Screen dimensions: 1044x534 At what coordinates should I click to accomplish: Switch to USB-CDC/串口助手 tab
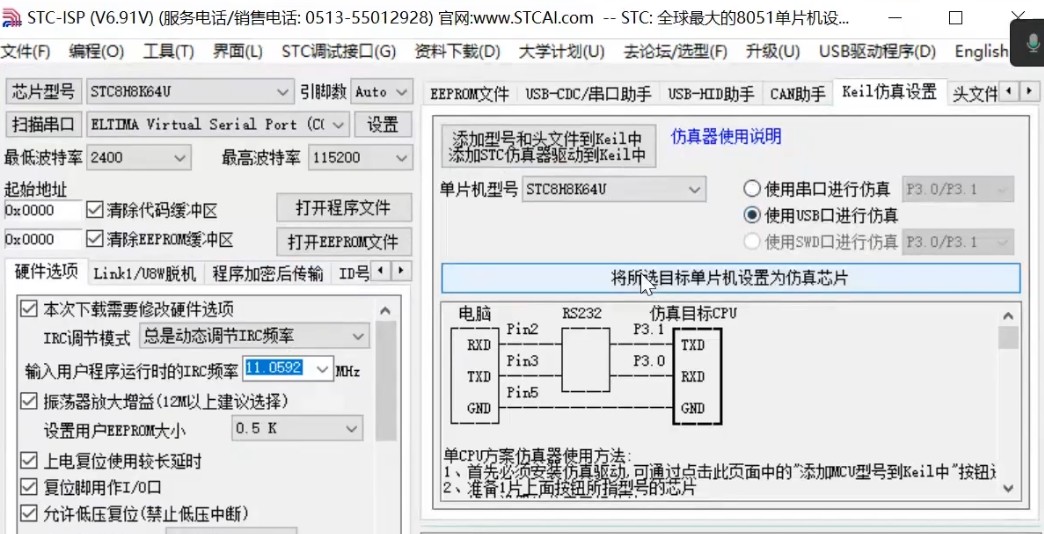click(x=589, y=94)
